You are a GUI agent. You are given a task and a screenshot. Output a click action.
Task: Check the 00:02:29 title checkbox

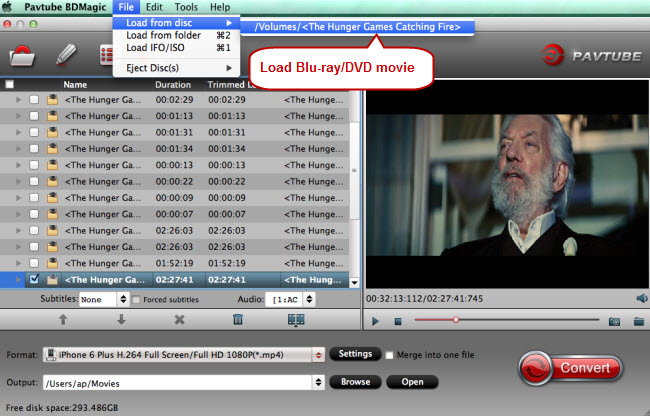pos(34,100)
